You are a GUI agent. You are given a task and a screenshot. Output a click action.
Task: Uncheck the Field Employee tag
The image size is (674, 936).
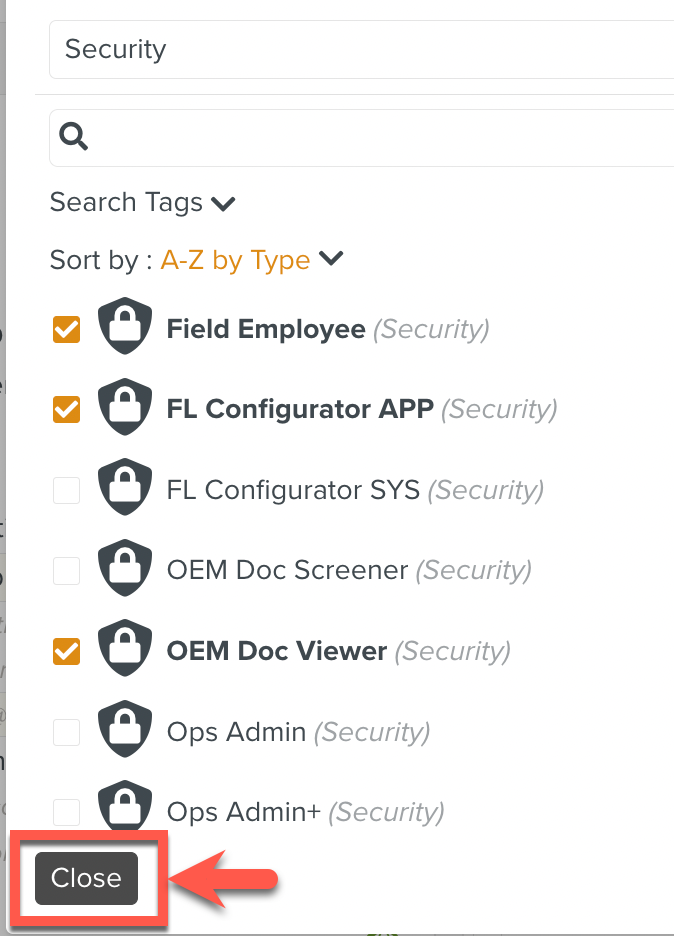(66, 328)
